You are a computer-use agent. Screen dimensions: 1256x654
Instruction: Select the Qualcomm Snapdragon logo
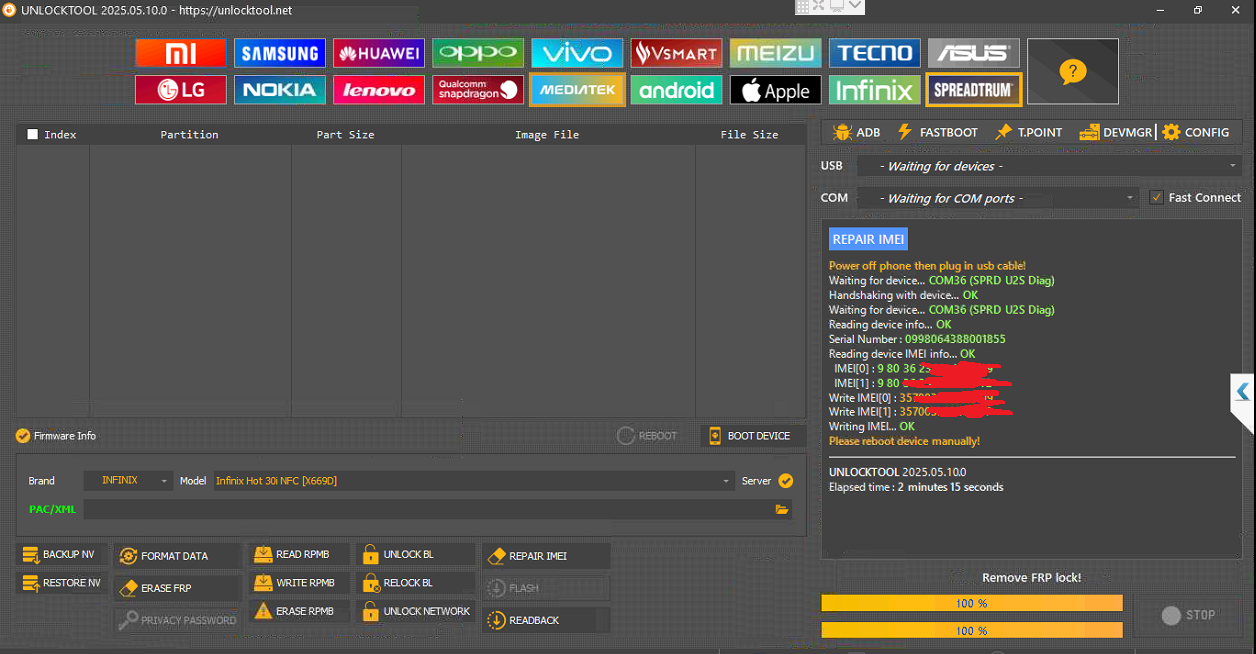coord(478,90)
